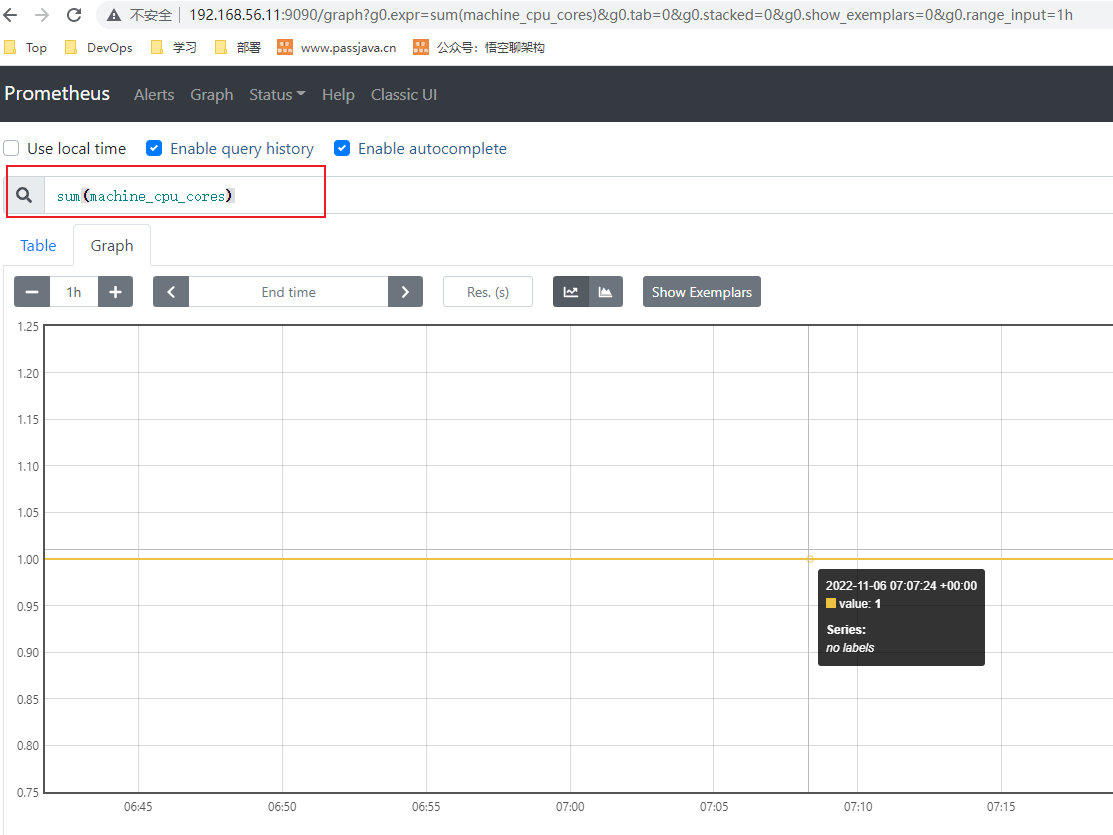
Task: Select the Graph tab in the panel
Action: [x=111, y=246]
